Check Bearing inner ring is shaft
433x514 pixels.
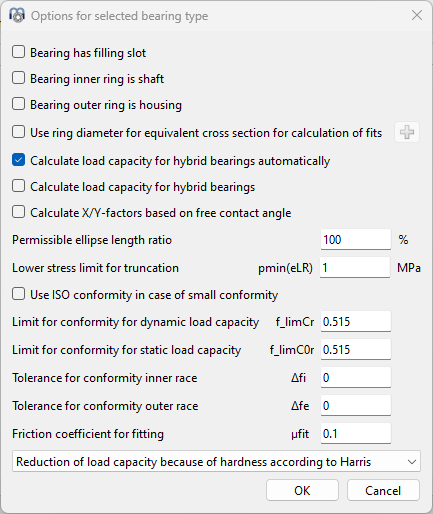18,78
